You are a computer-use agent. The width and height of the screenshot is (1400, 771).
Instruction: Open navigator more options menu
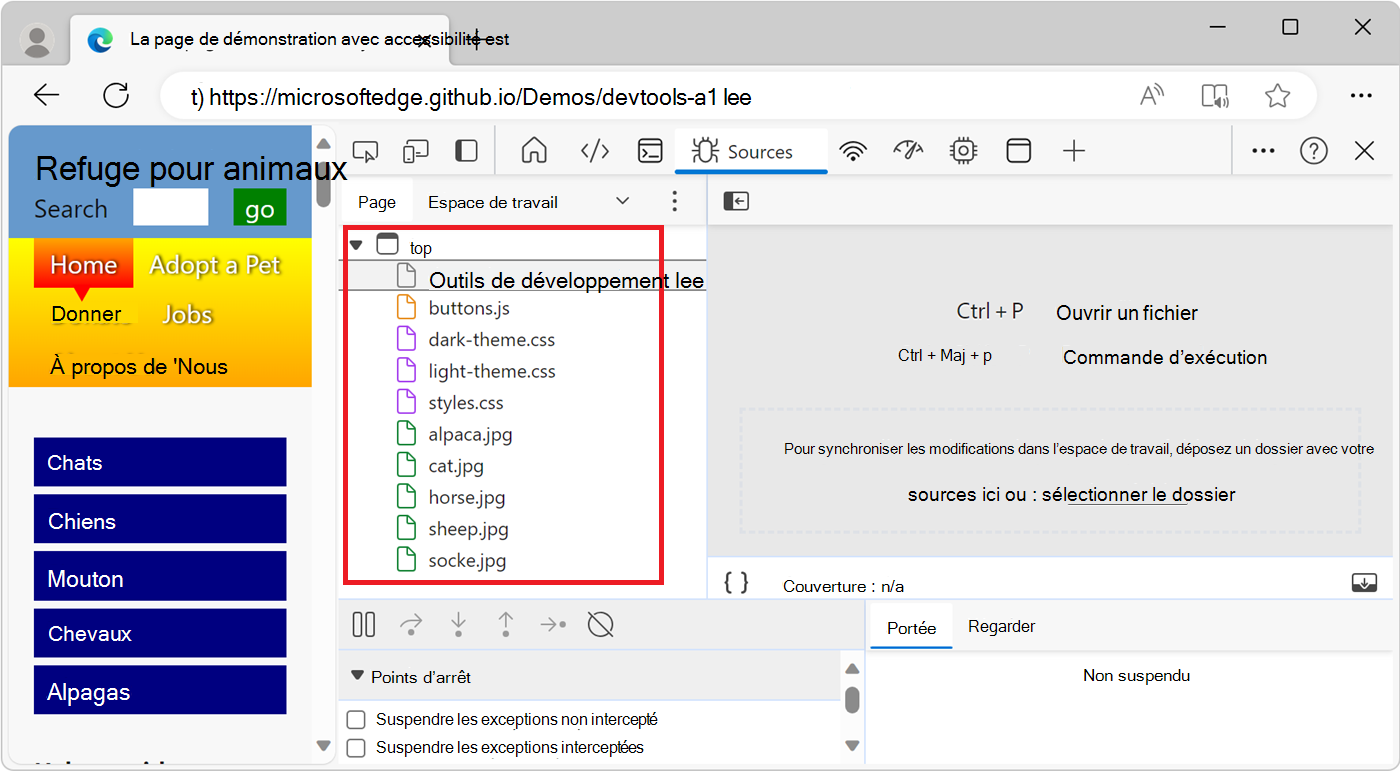coord(674,202)
